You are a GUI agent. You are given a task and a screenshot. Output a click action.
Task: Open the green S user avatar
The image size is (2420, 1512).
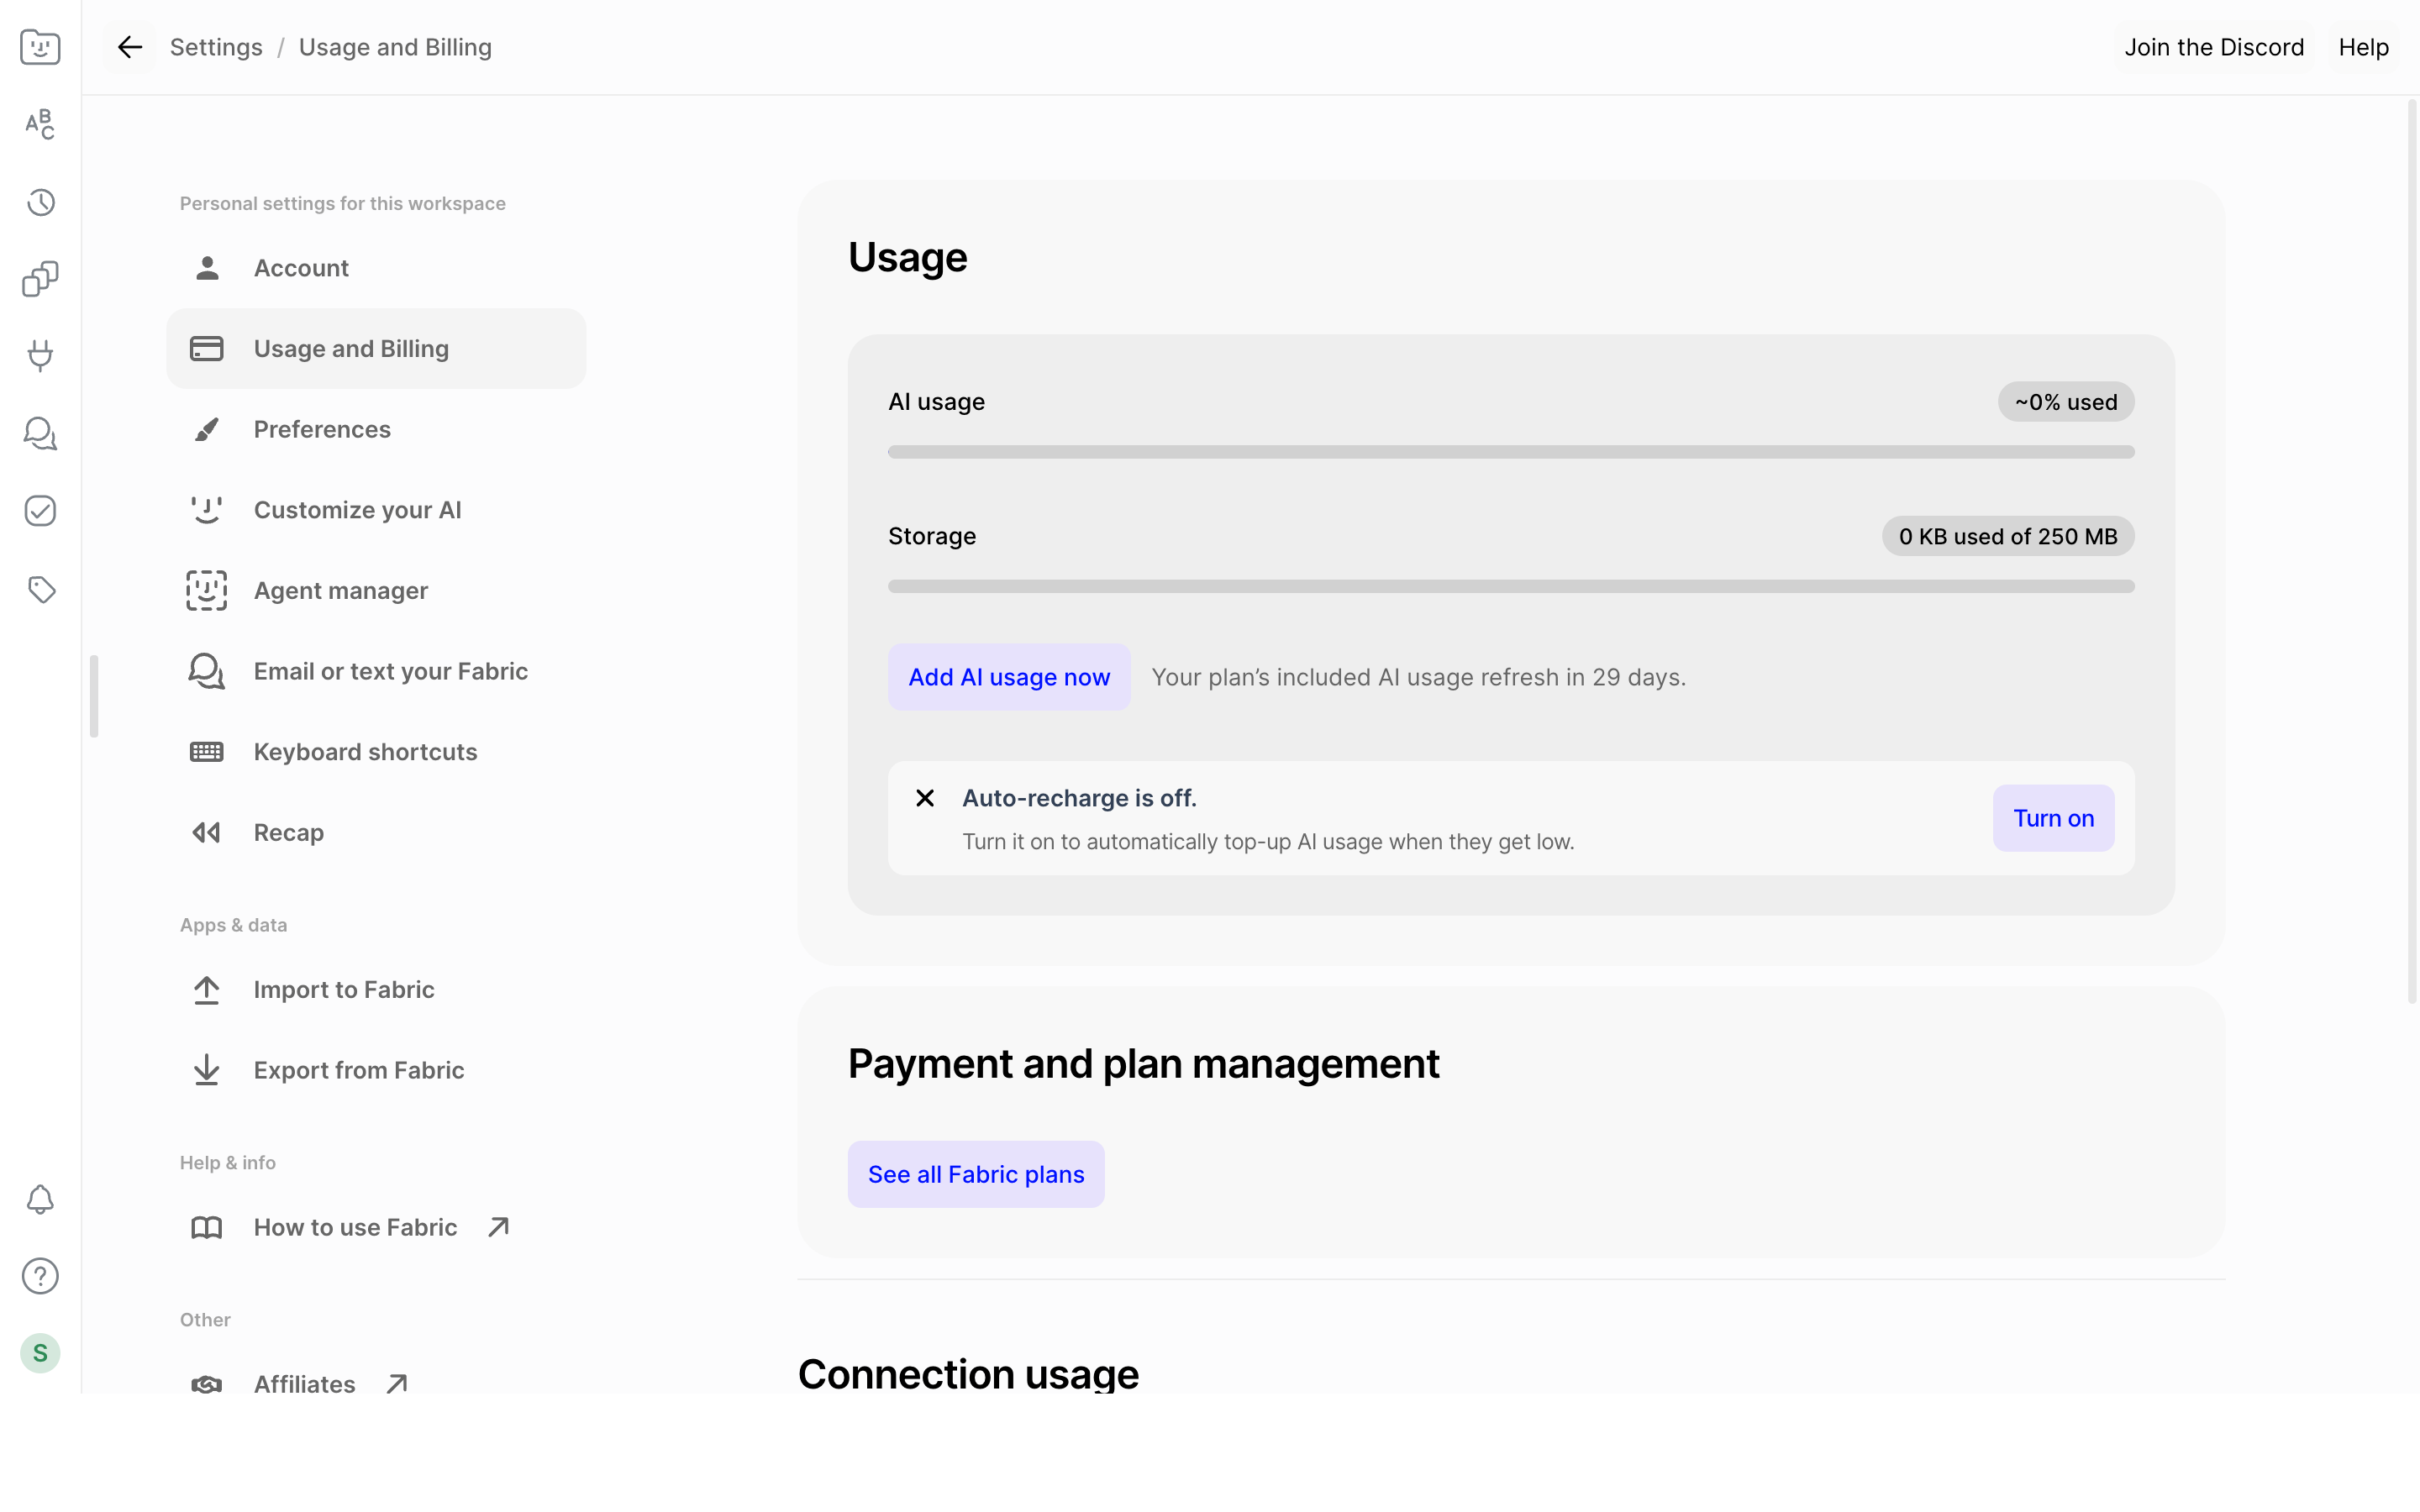[x=40, y=1353]
